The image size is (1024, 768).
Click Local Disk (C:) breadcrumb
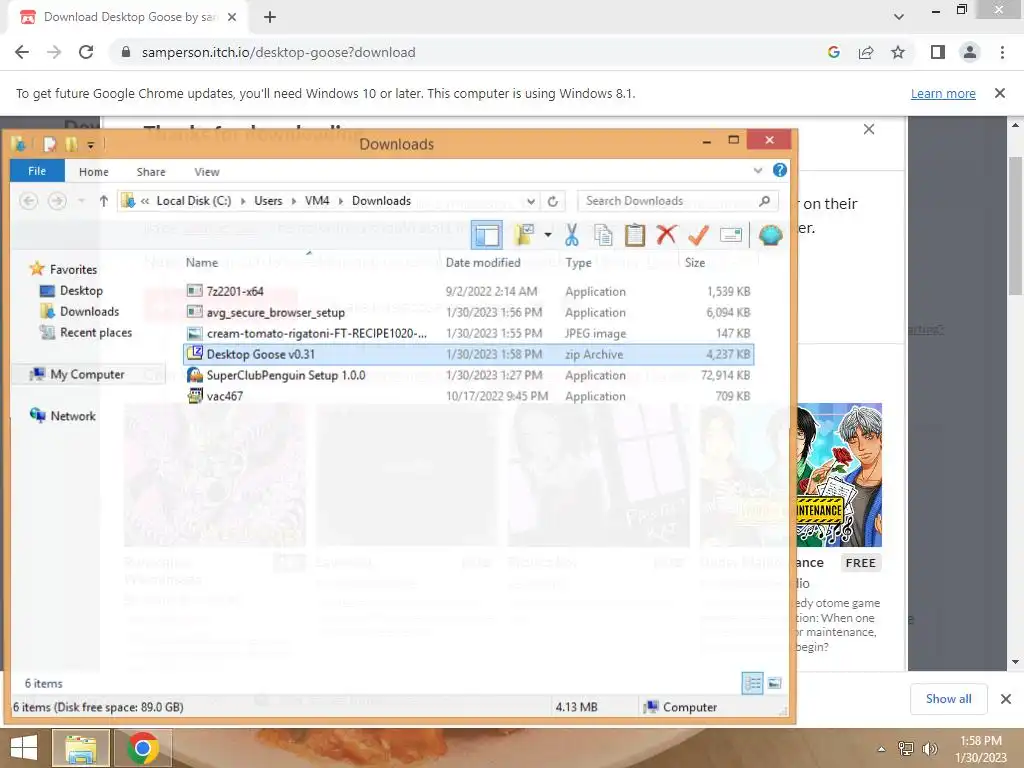point(193,201)
